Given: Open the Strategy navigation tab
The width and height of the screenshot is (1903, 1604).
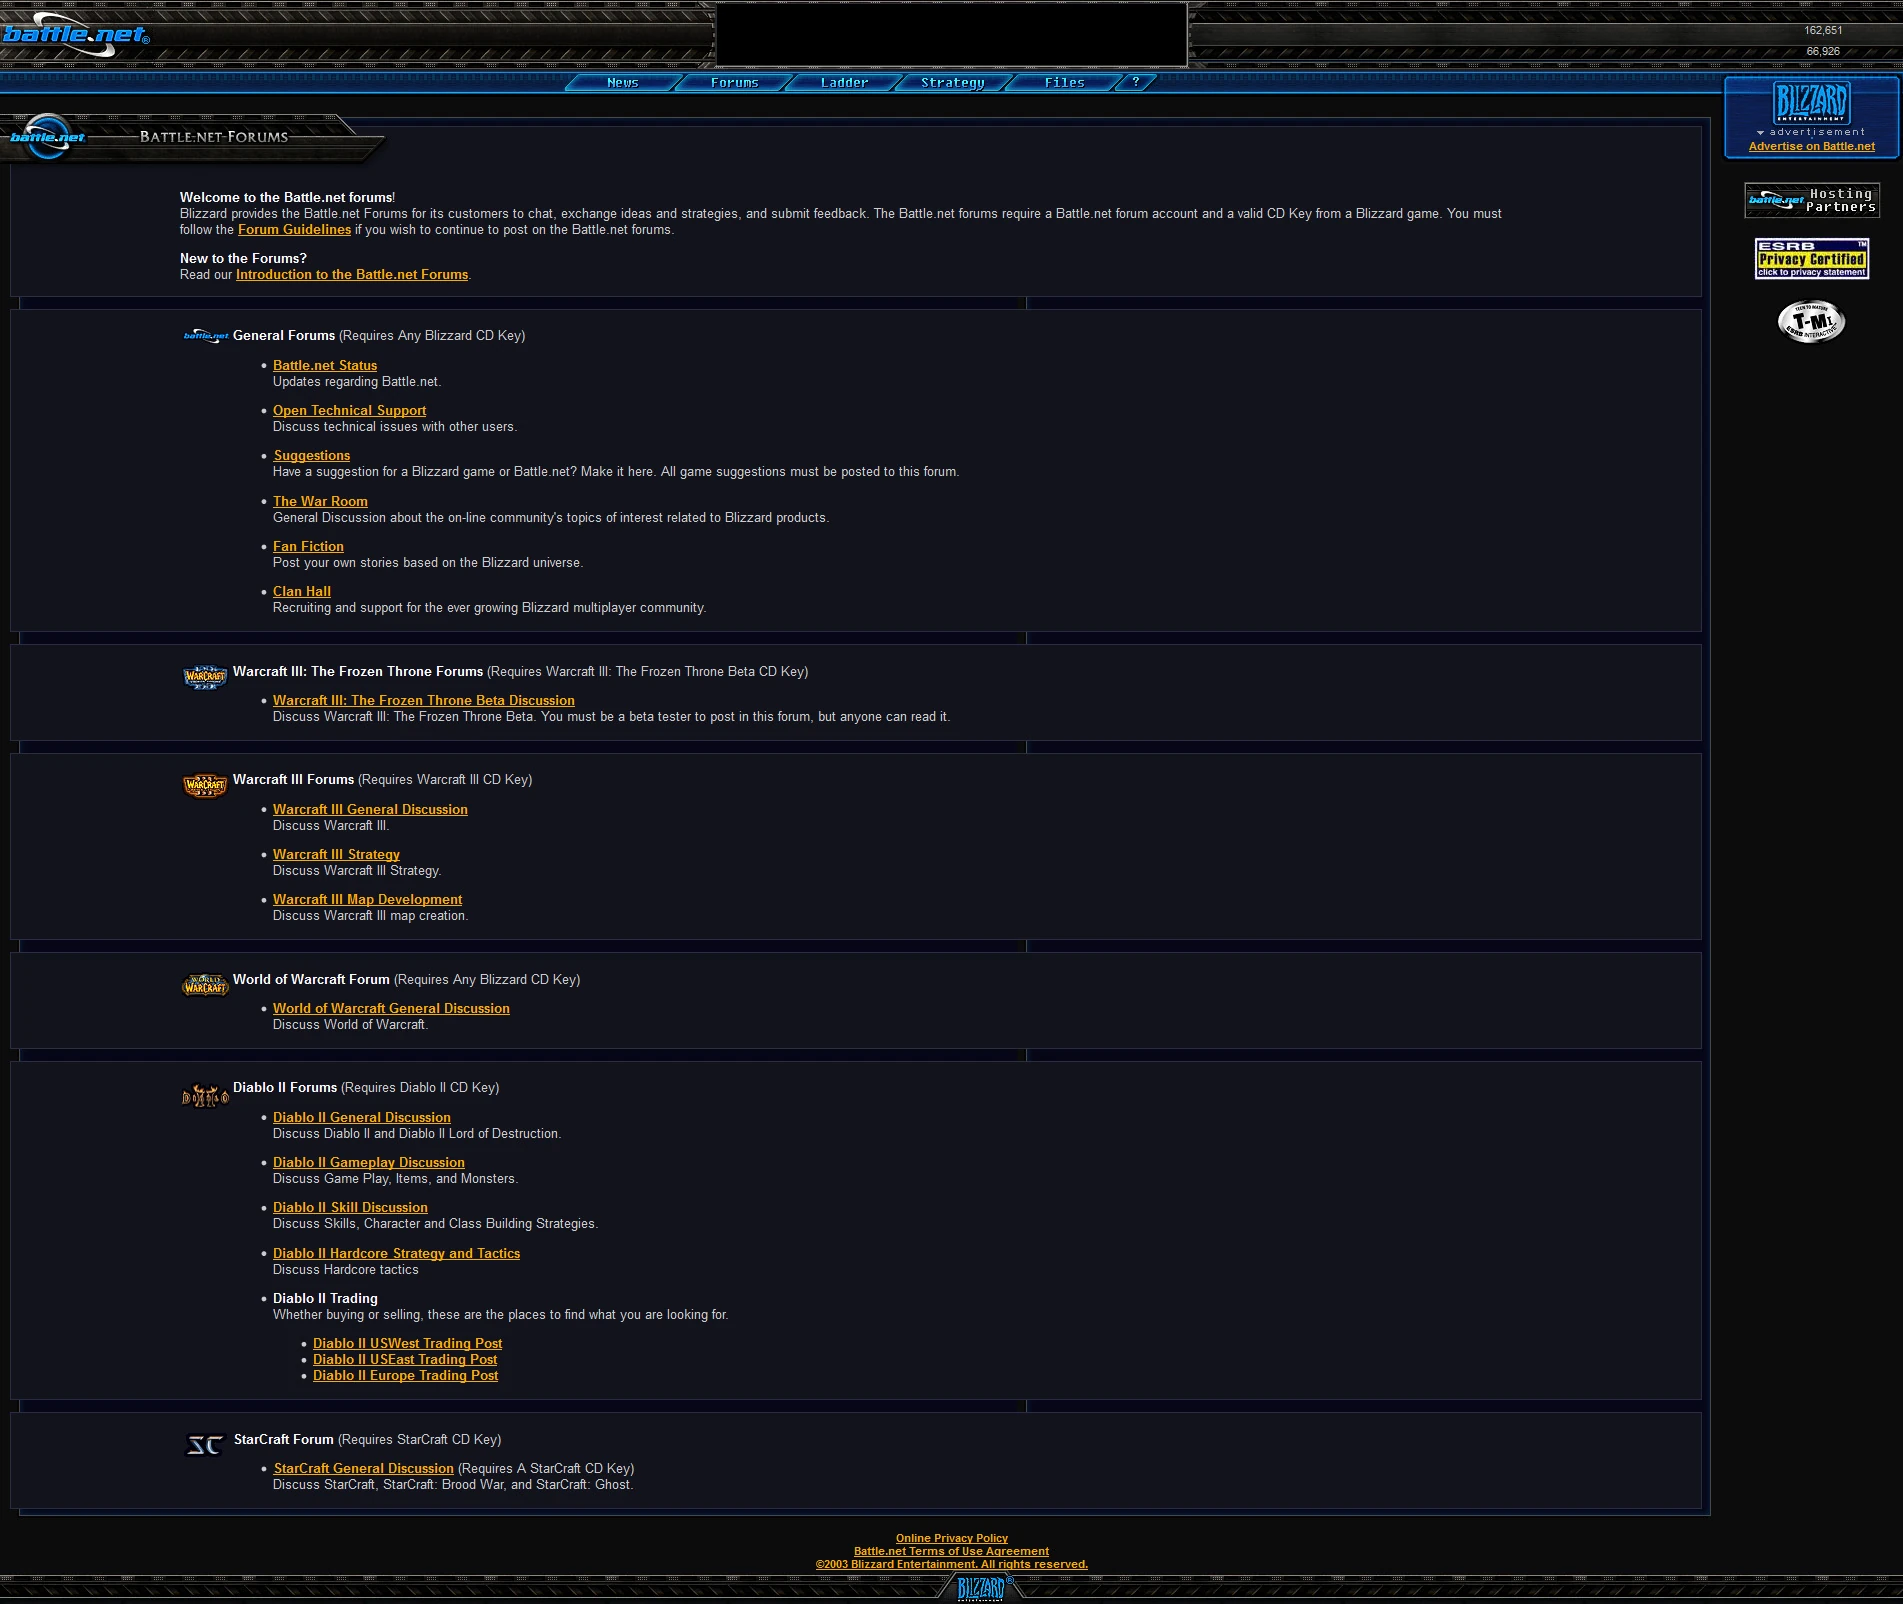Looking at the screenshot, I should (x=953, y=83).
